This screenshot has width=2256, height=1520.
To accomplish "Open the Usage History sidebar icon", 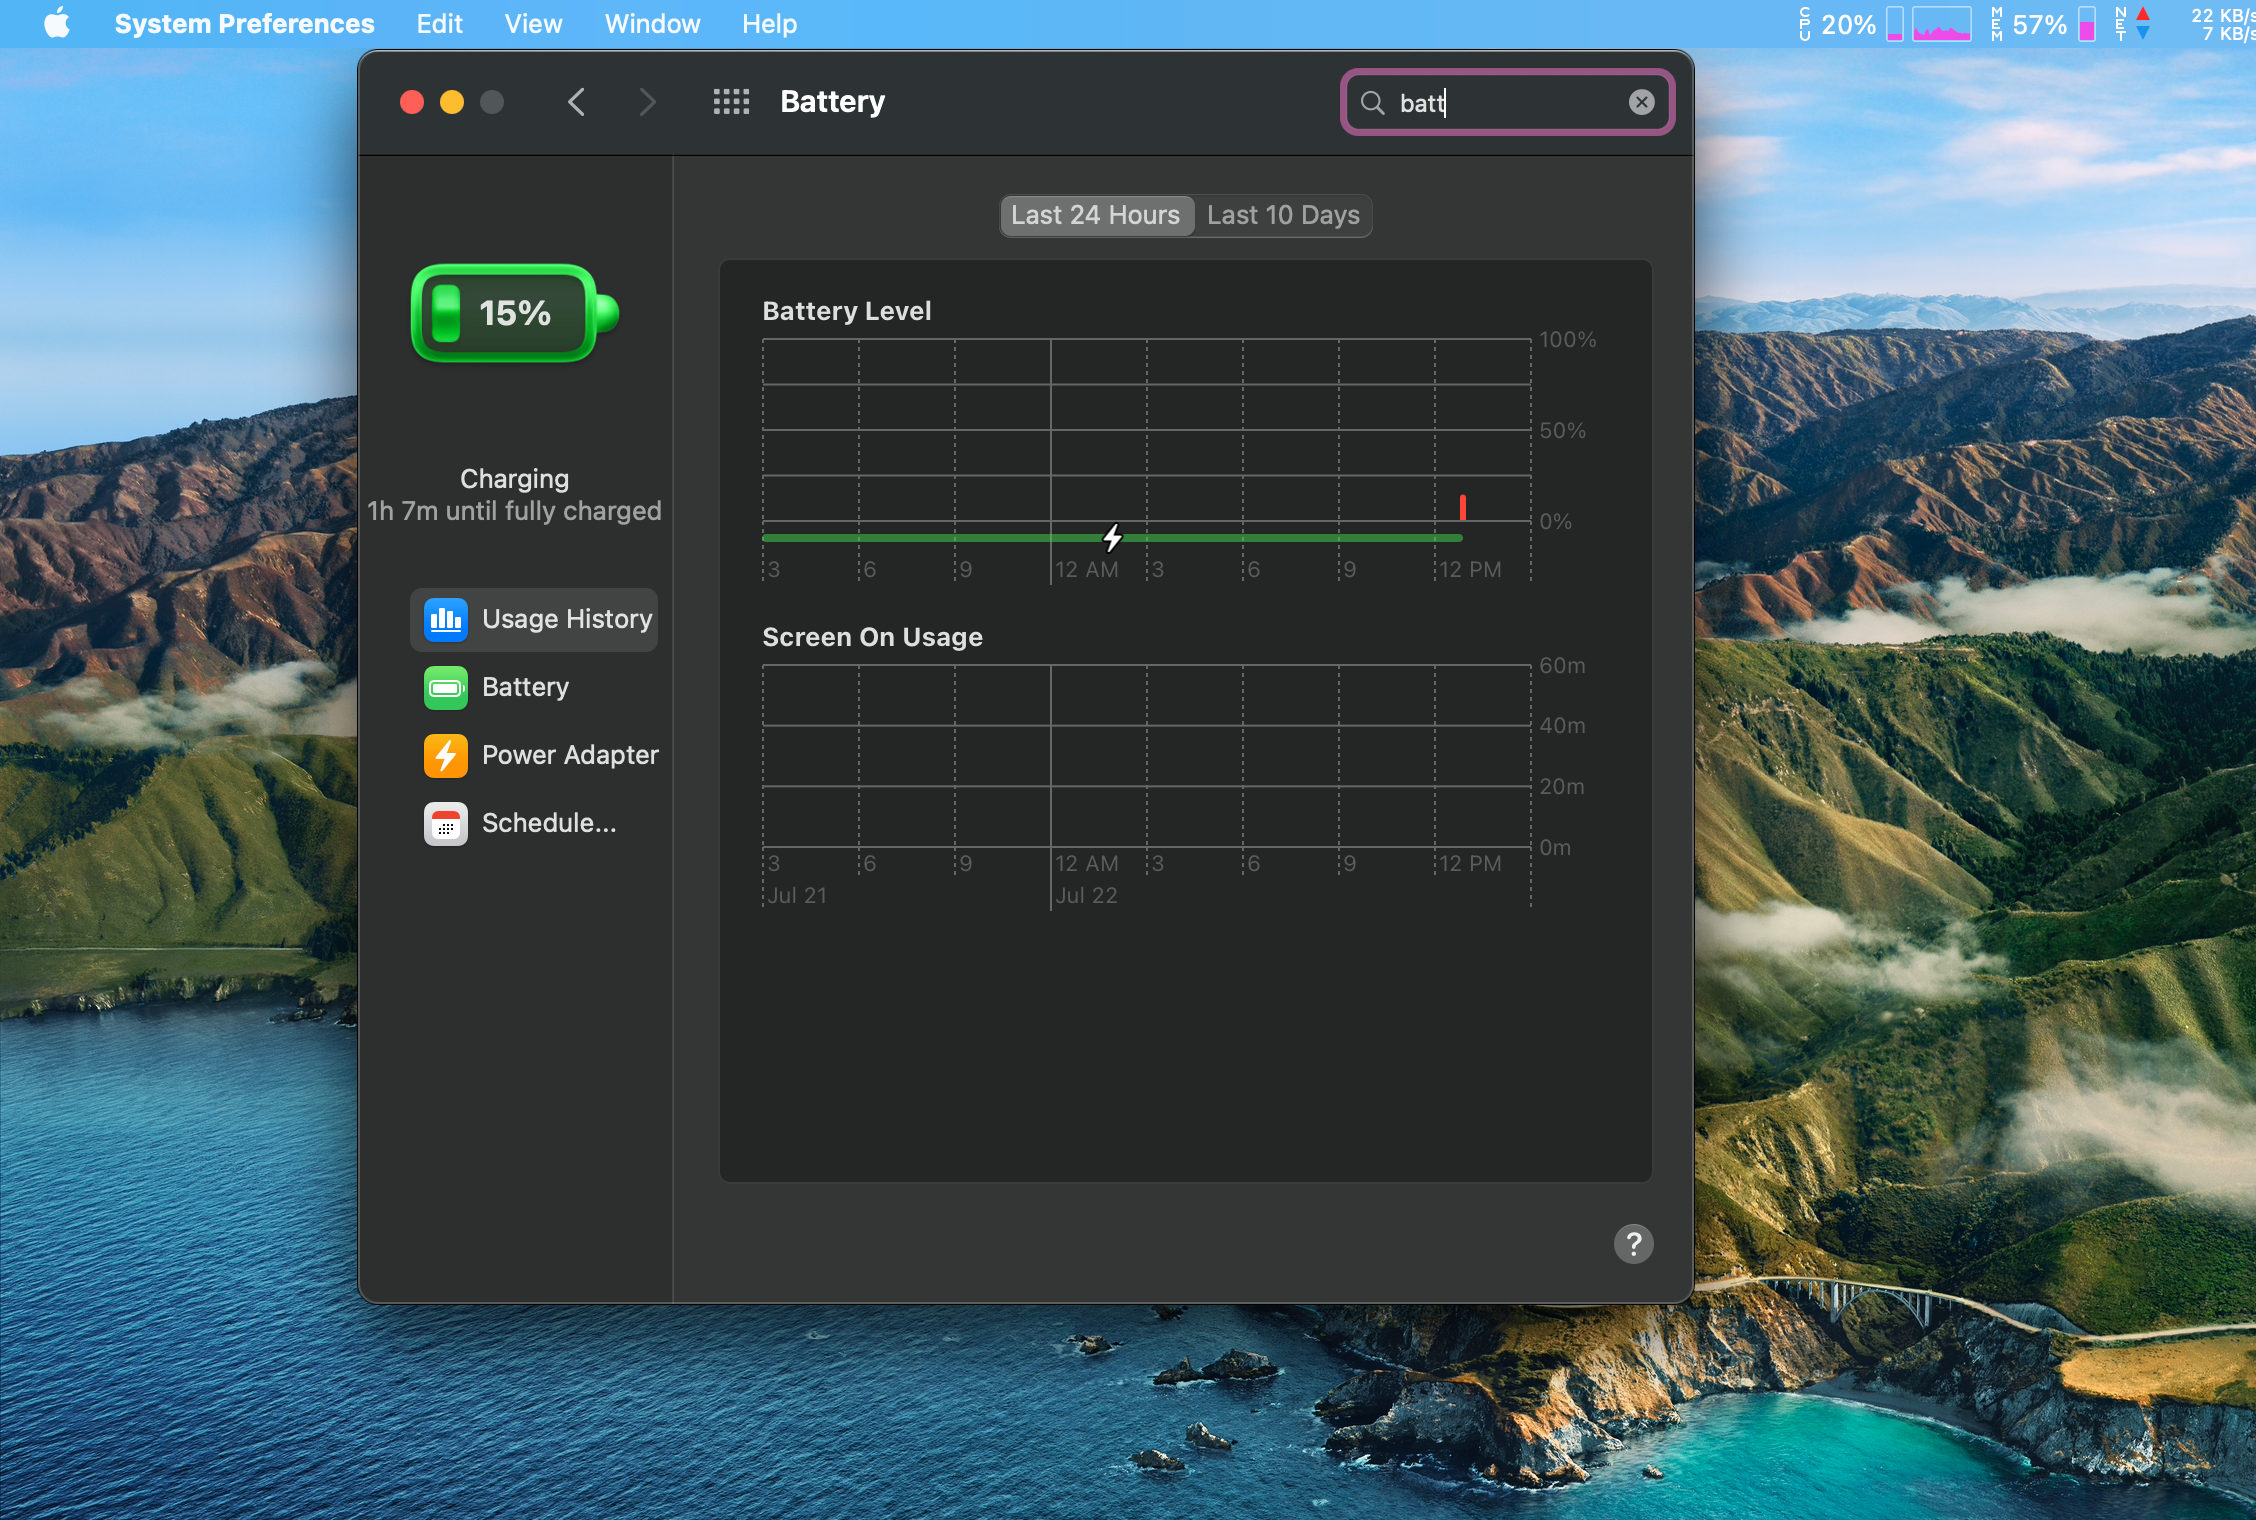I will (x=445, y=619).
